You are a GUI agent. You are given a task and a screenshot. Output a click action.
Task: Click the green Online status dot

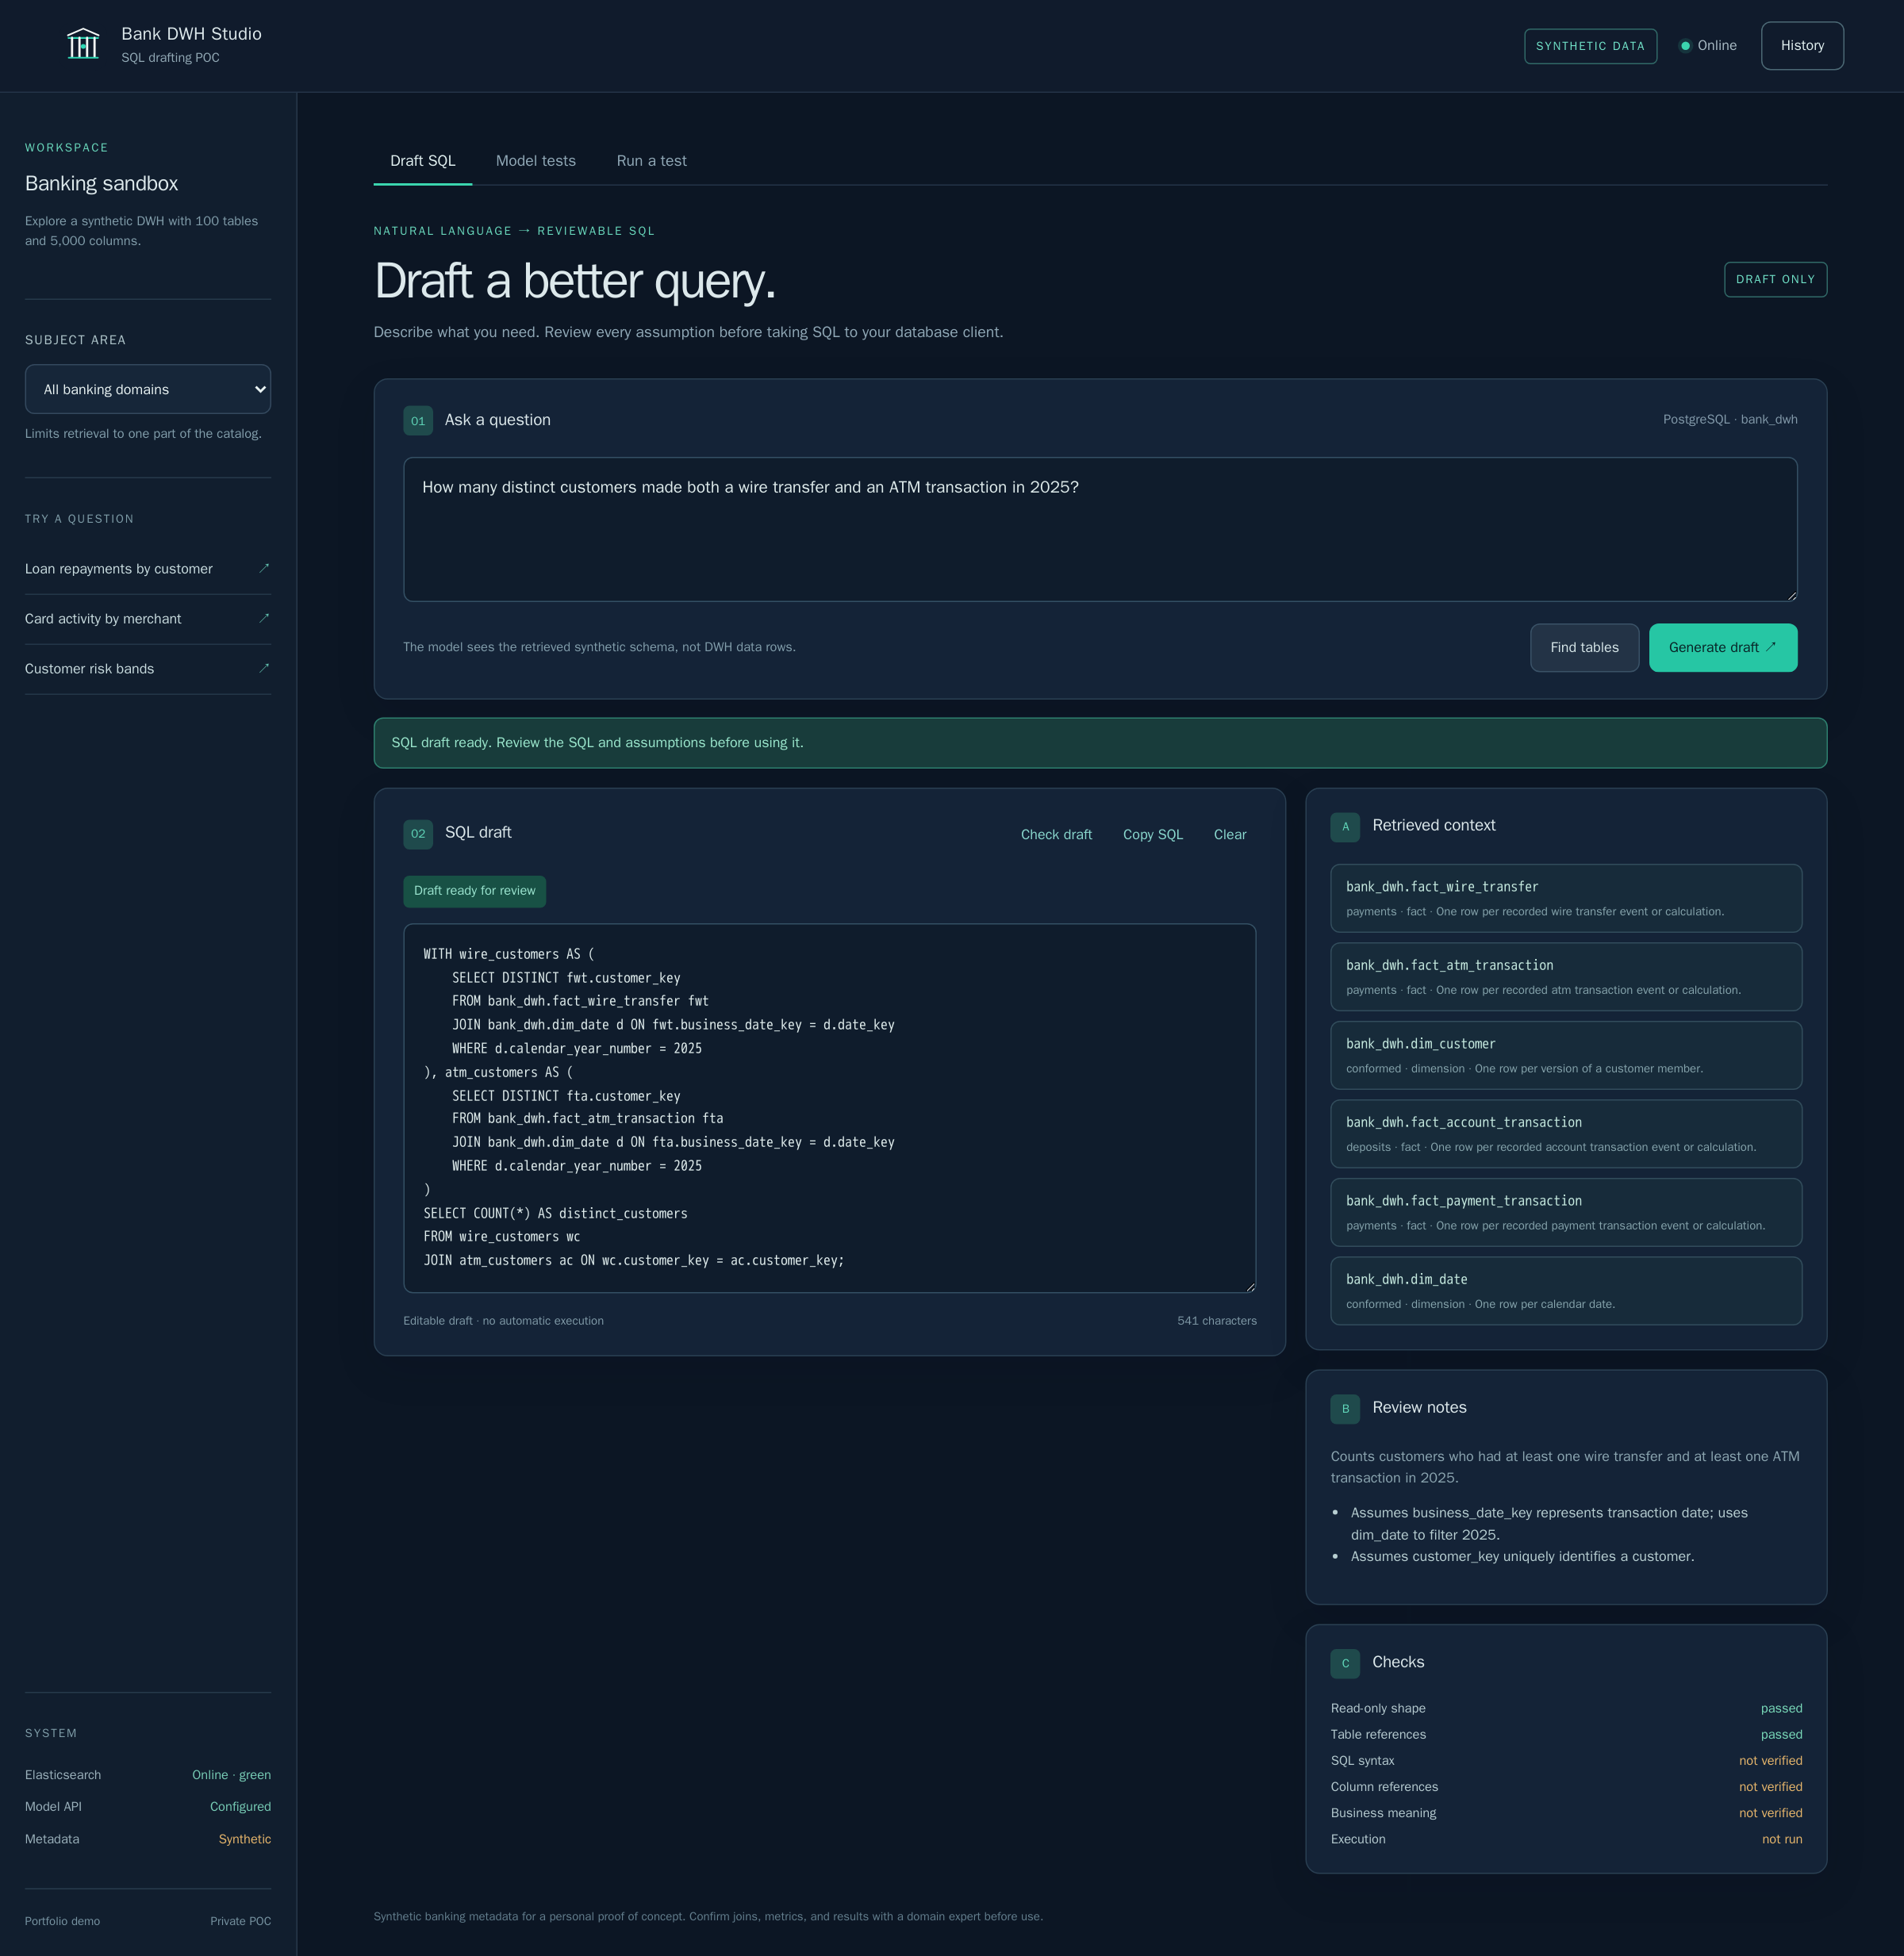point(1685,46)
